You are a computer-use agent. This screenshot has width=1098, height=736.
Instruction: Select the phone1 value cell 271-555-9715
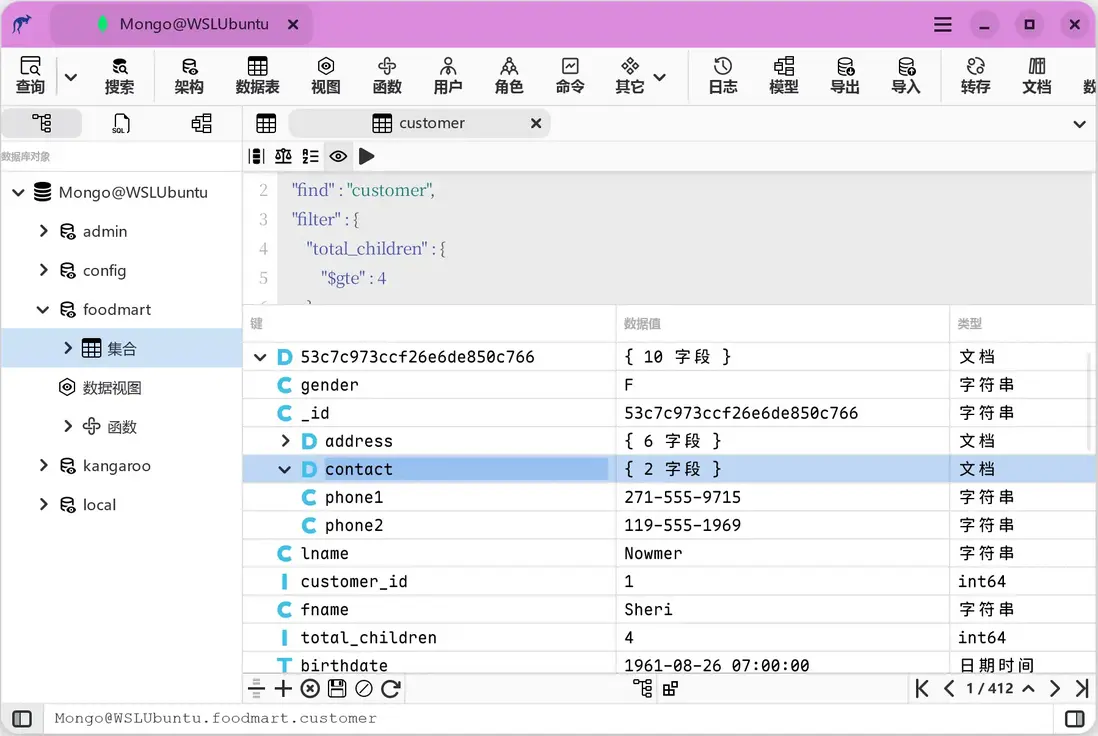click(682, 497)
